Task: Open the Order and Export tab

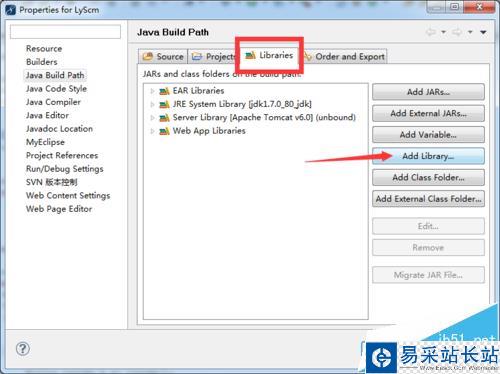Action: 345,56
